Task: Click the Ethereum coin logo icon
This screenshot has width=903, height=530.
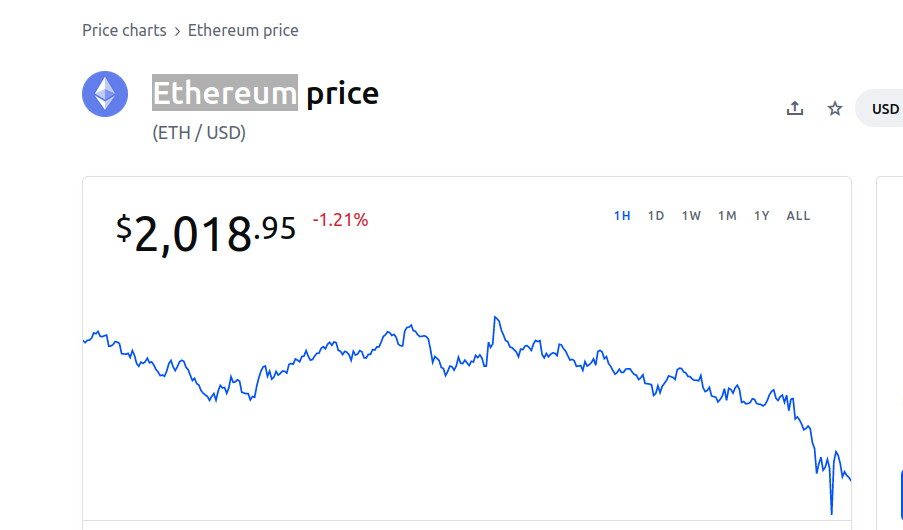Action: point(105,94)
